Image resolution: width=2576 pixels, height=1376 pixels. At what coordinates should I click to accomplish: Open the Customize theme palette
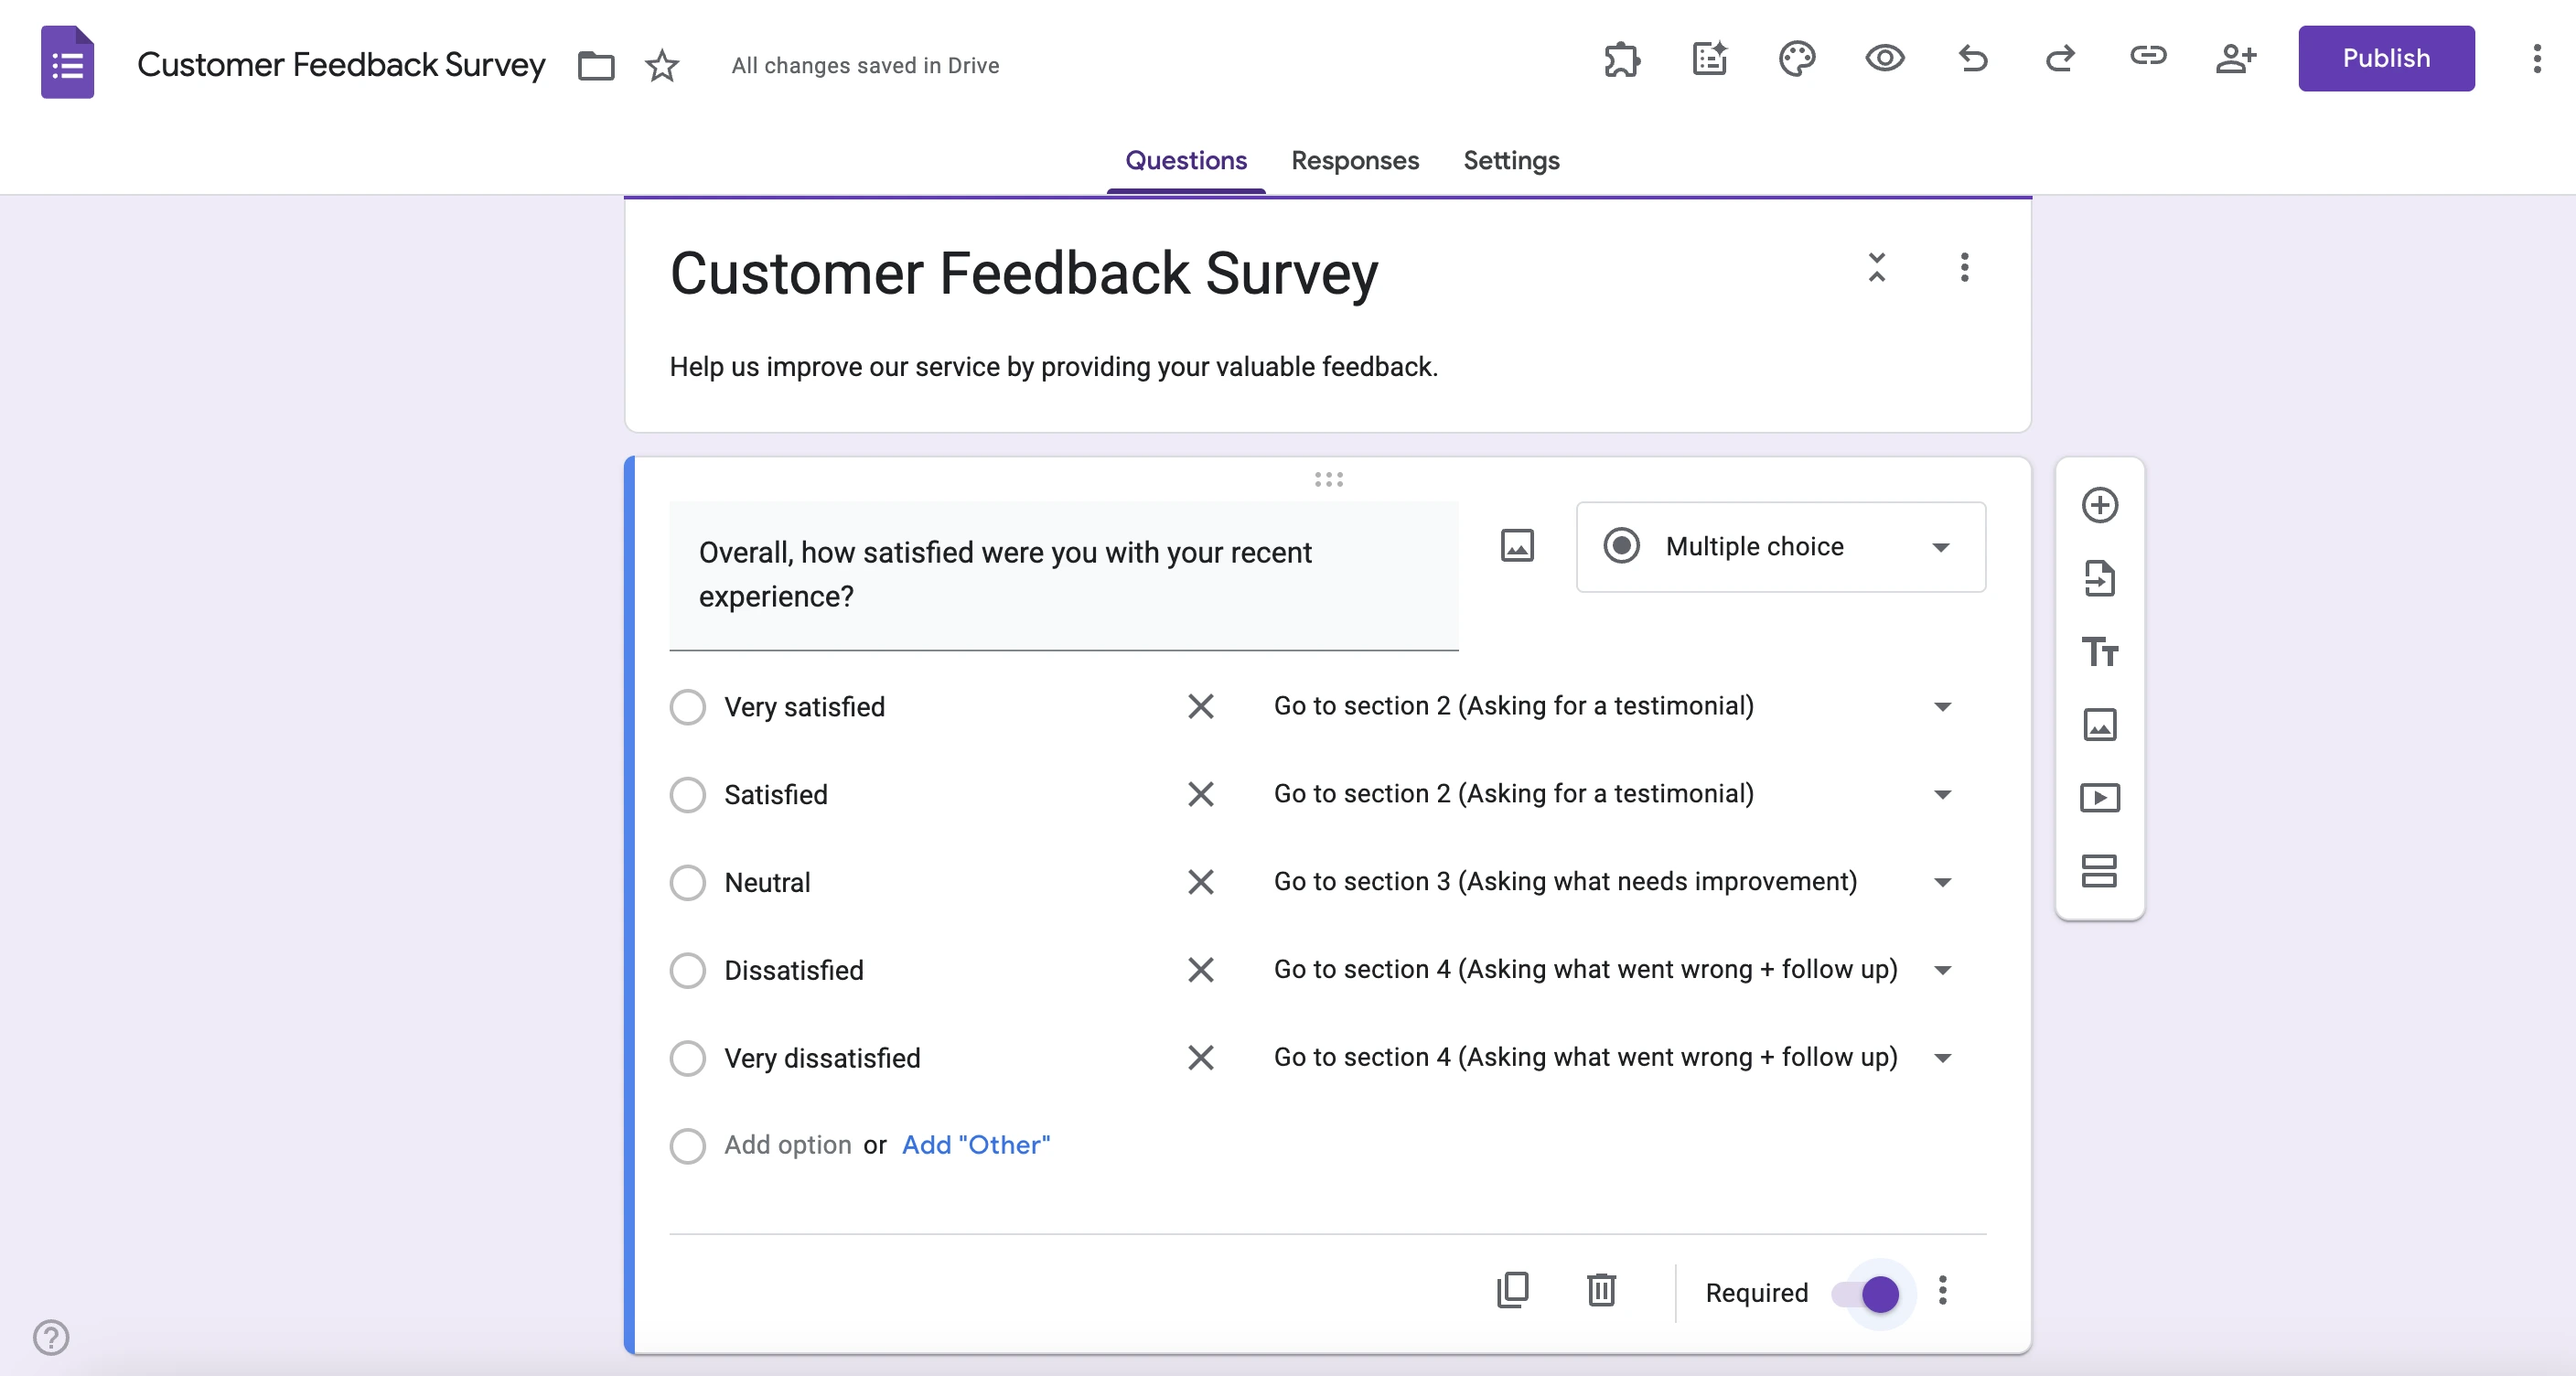(x=1797, y=60)
